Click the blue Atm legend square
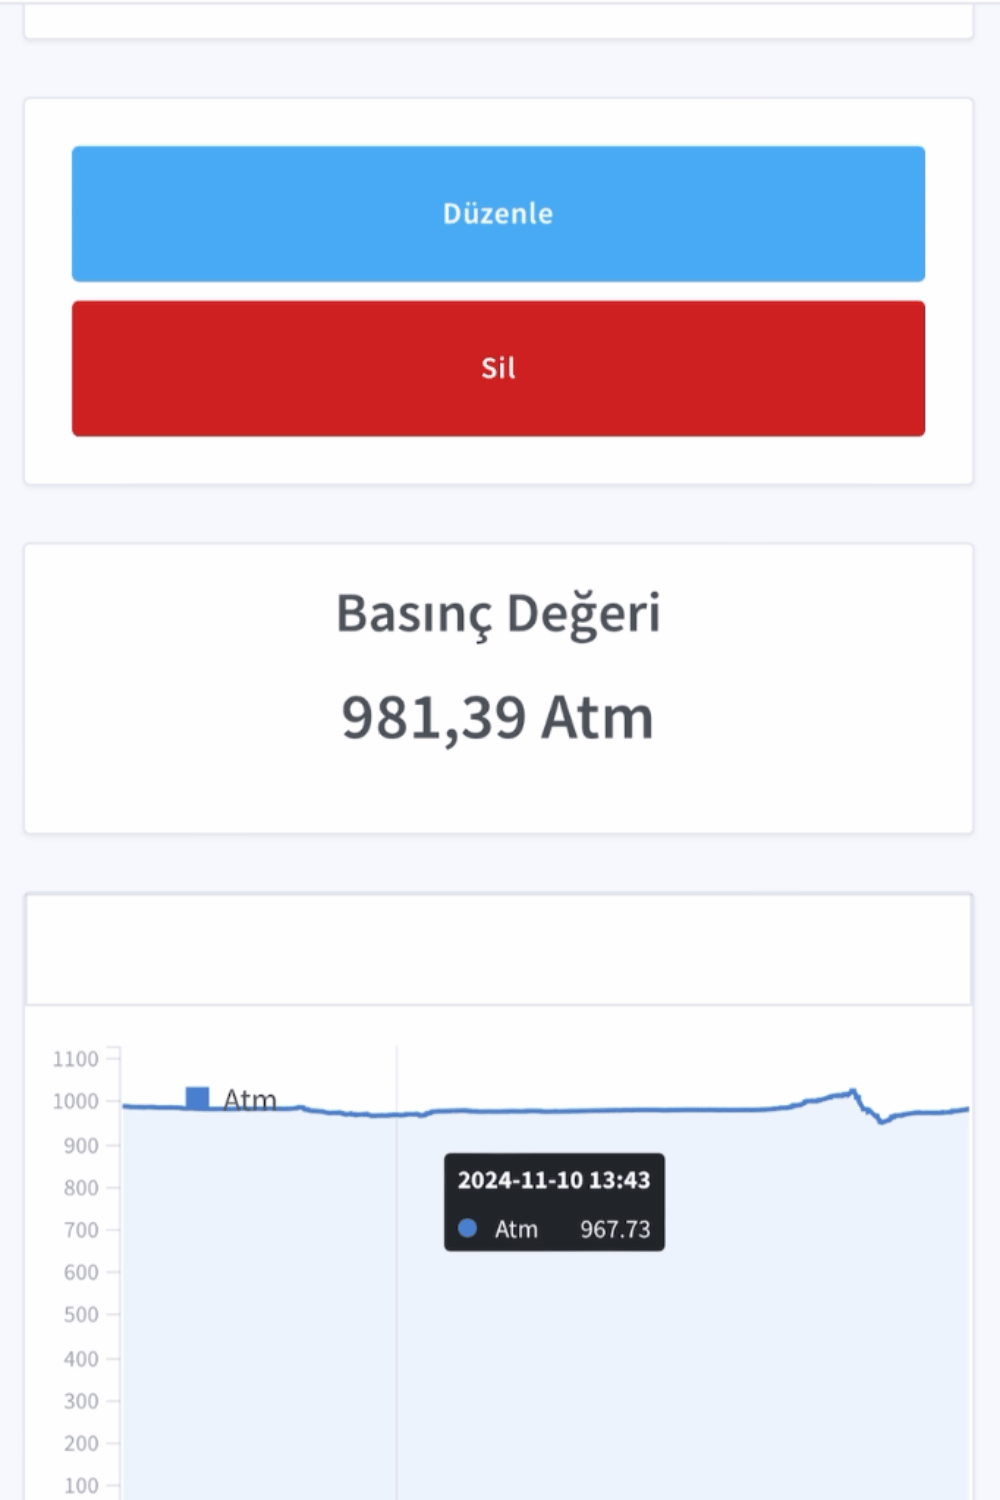 [x=196, y=1097]
